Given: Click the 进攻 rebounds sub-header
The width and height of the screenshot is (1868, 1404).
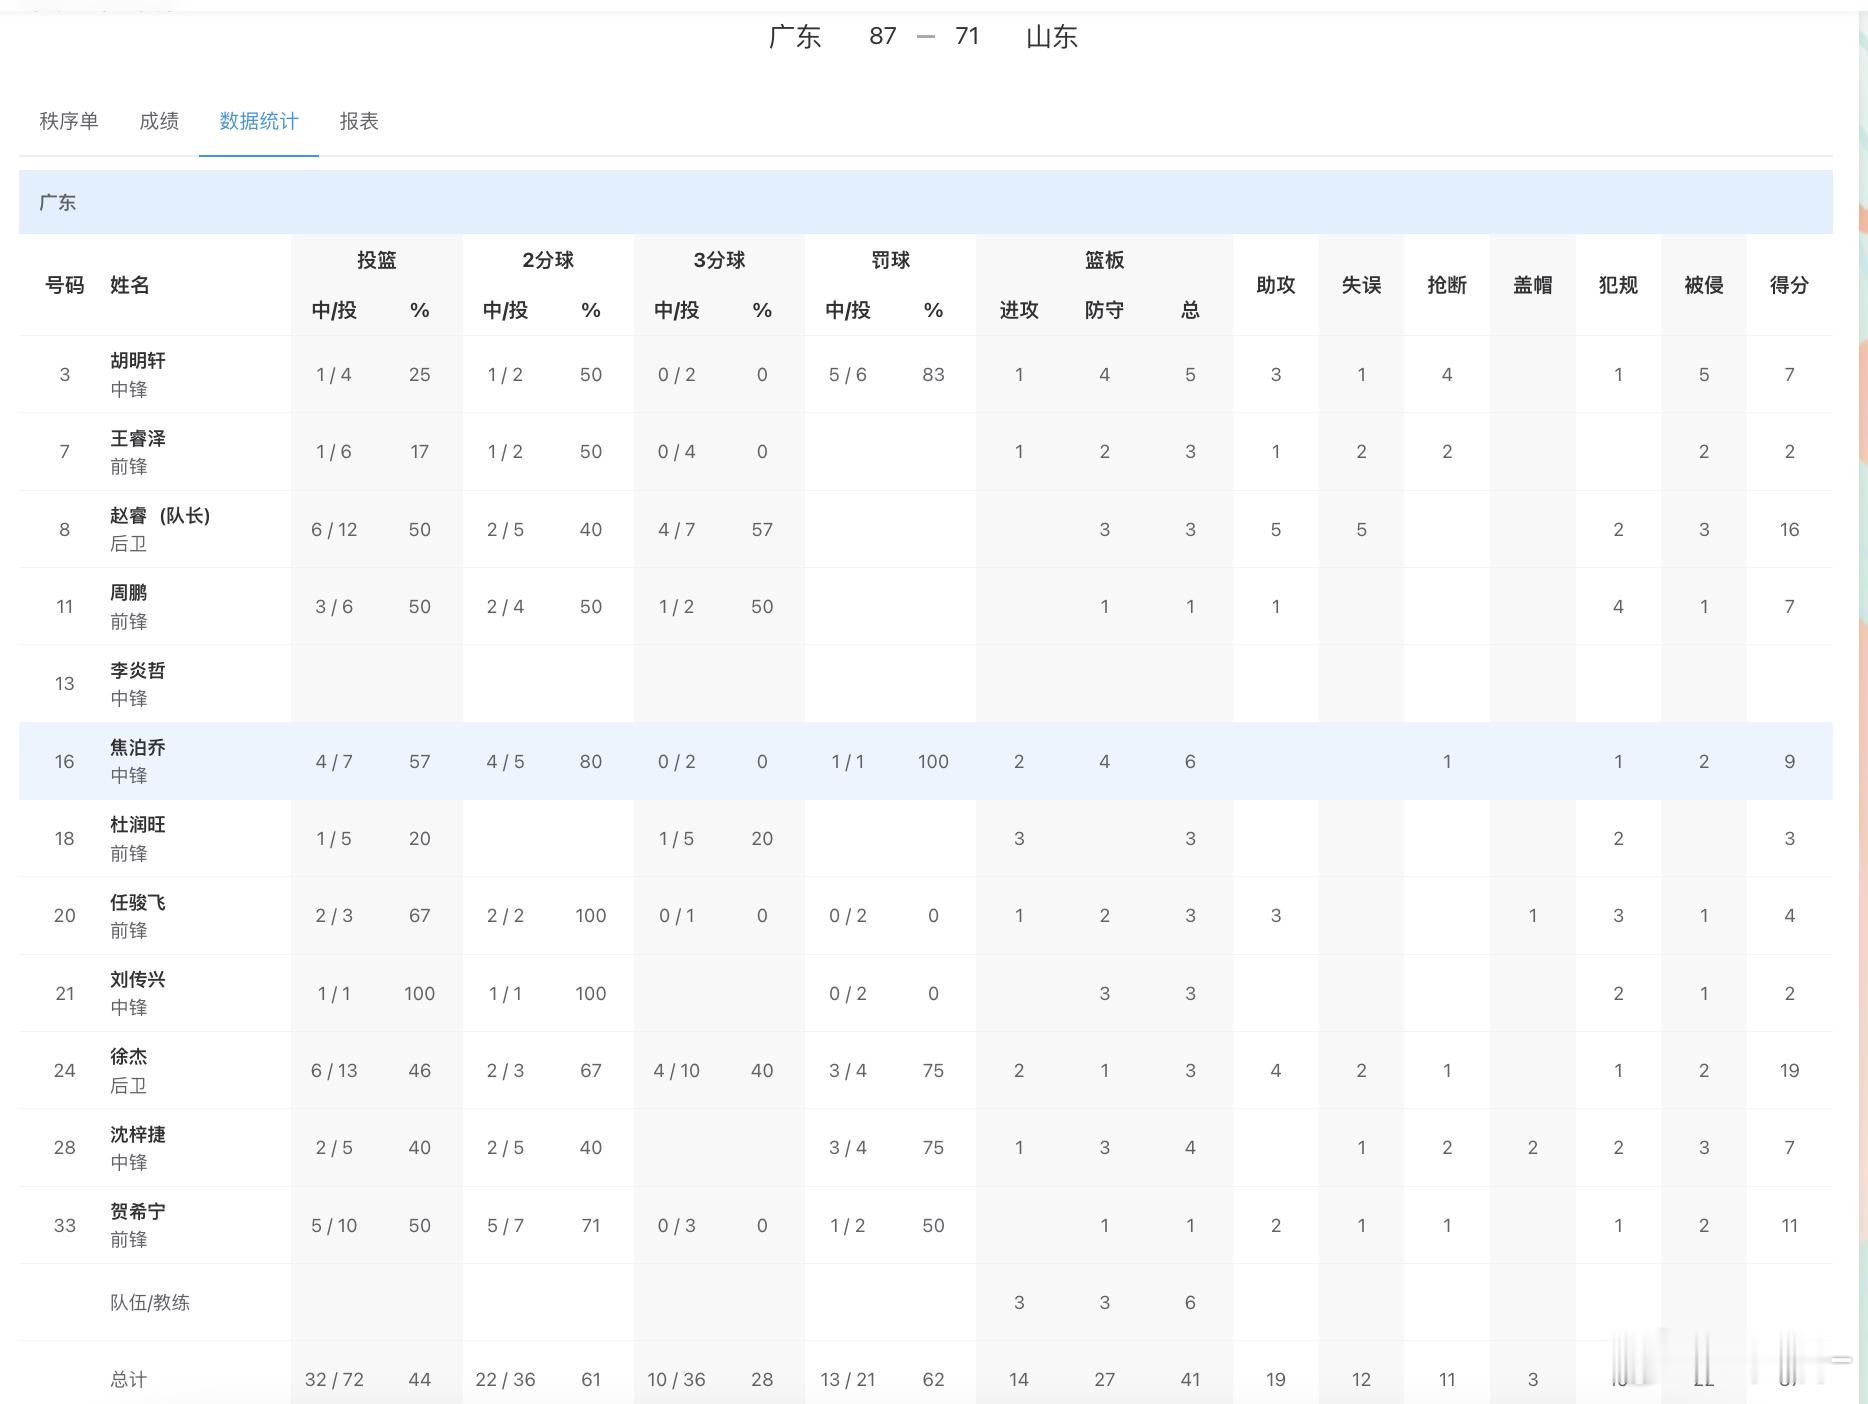Looking at the screenshot, I should tap(1019, 310).
